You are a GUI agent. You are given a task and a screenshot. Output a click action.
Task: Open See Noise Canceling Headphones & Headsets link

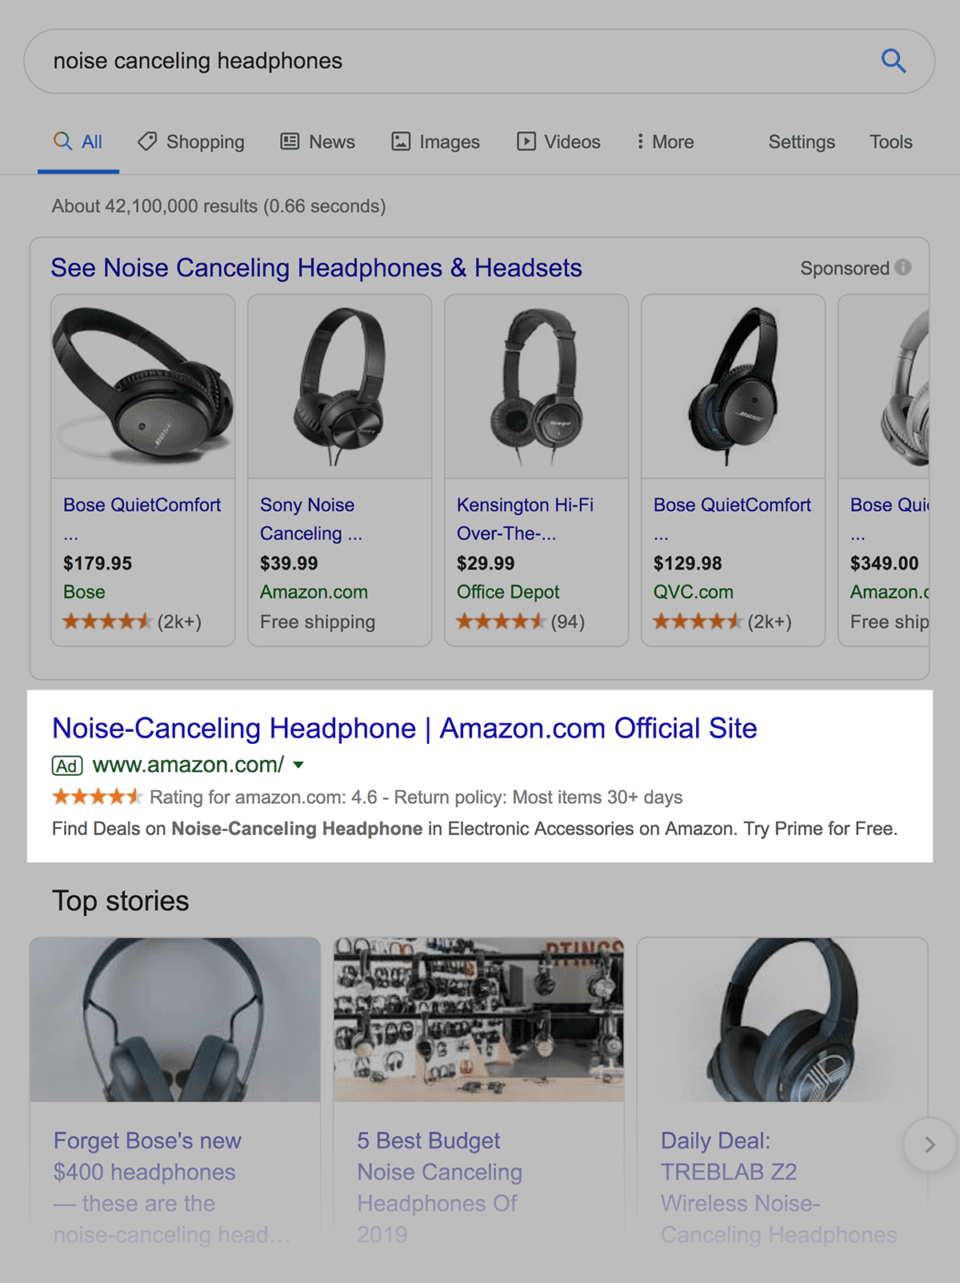316,268
